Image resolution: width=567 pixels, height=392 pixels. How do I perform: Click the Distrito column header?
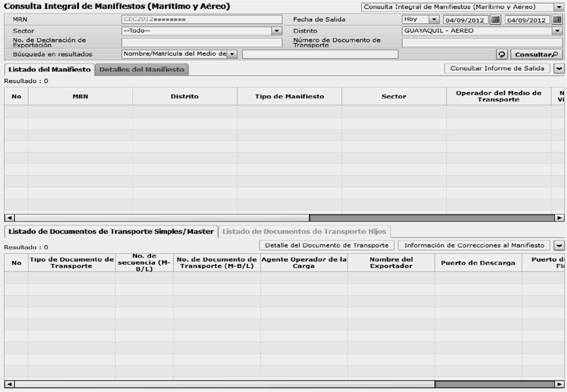point(184,97)
